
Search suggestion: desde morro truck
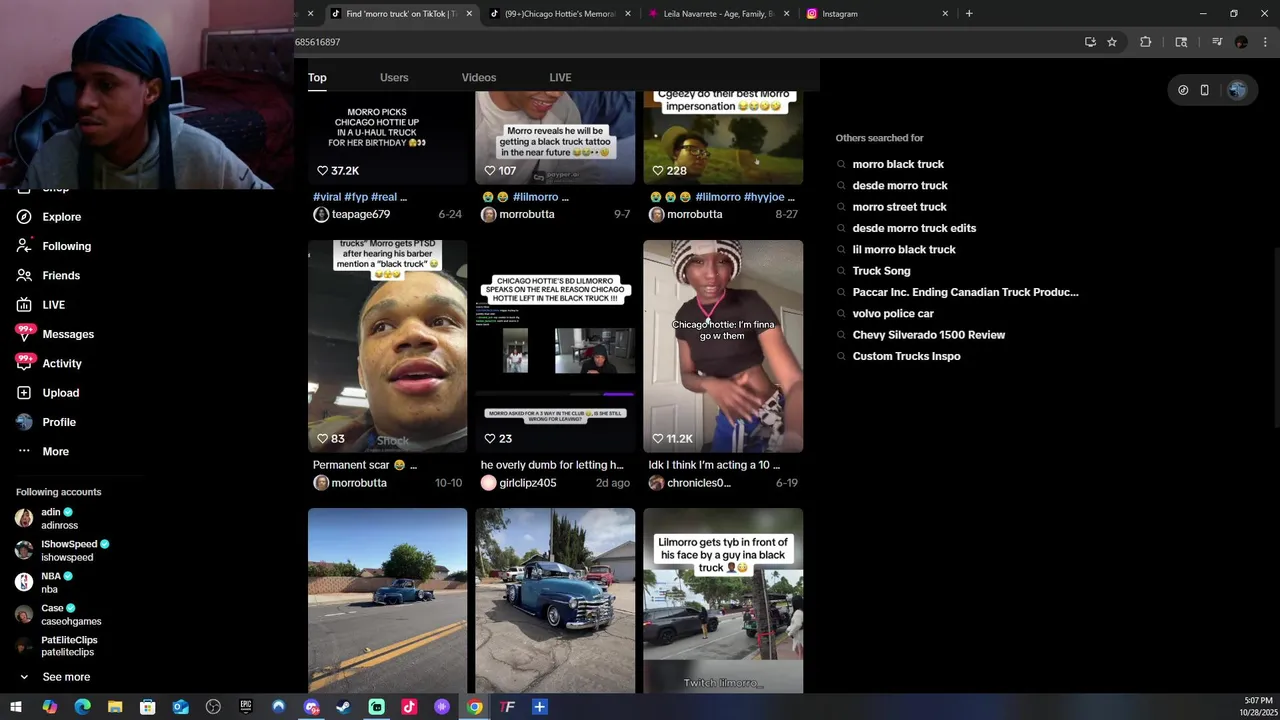(900, 186)
